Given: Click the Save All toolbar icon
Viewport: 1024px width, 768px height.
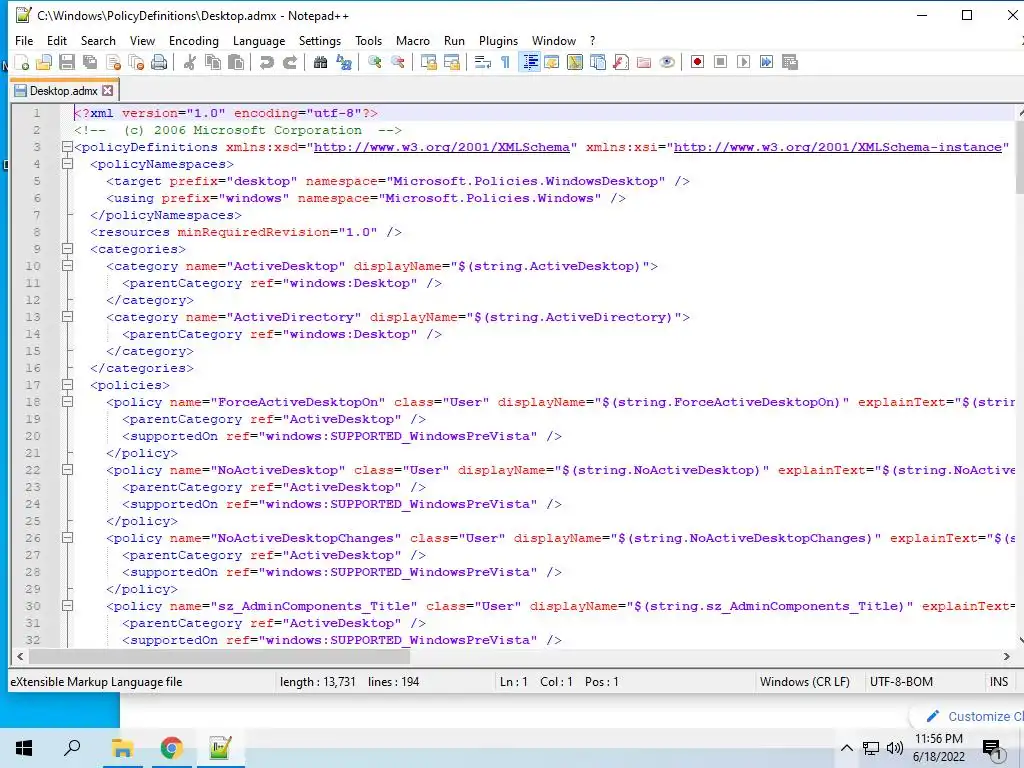Looking at the screenshot, I should [x=90, y=62].
